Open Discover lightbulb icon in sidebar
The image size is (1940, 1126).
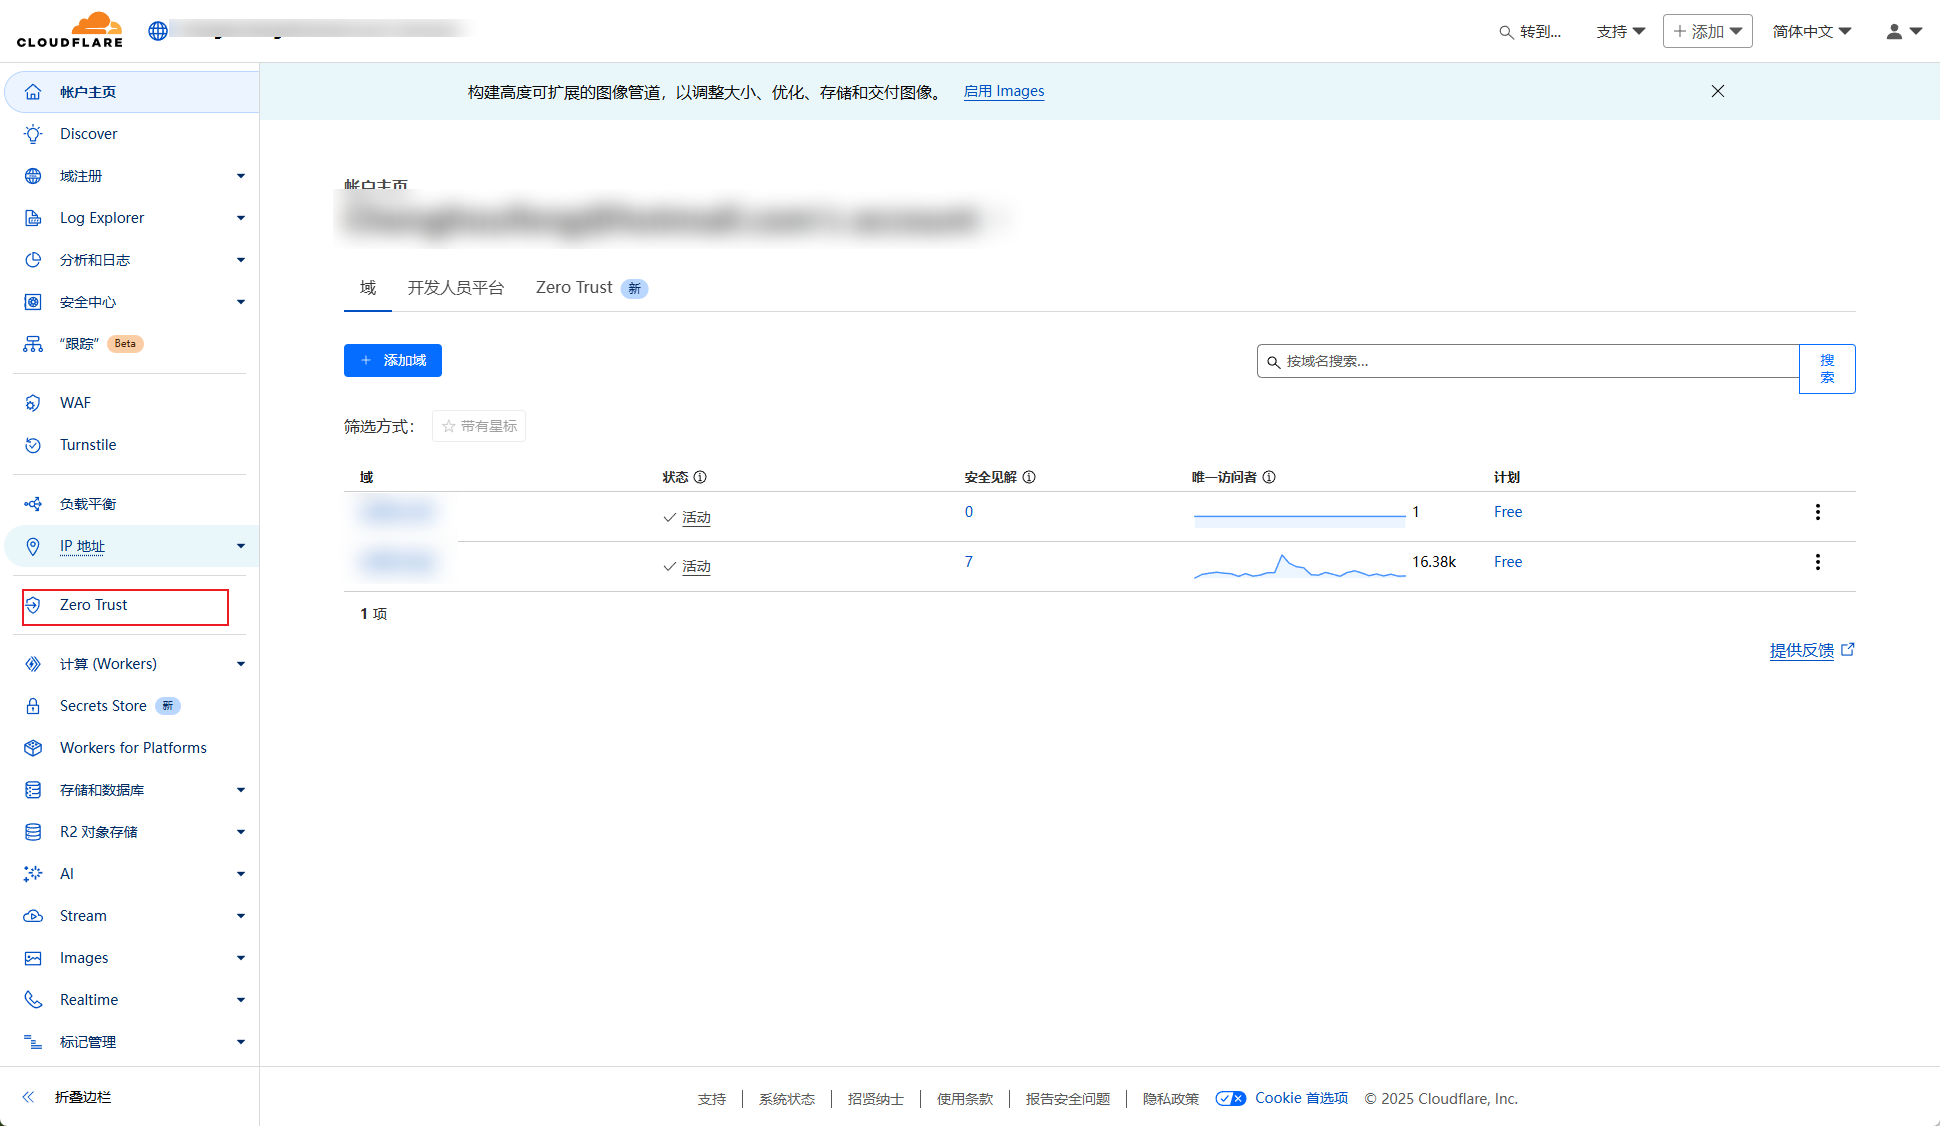[33, 134]
